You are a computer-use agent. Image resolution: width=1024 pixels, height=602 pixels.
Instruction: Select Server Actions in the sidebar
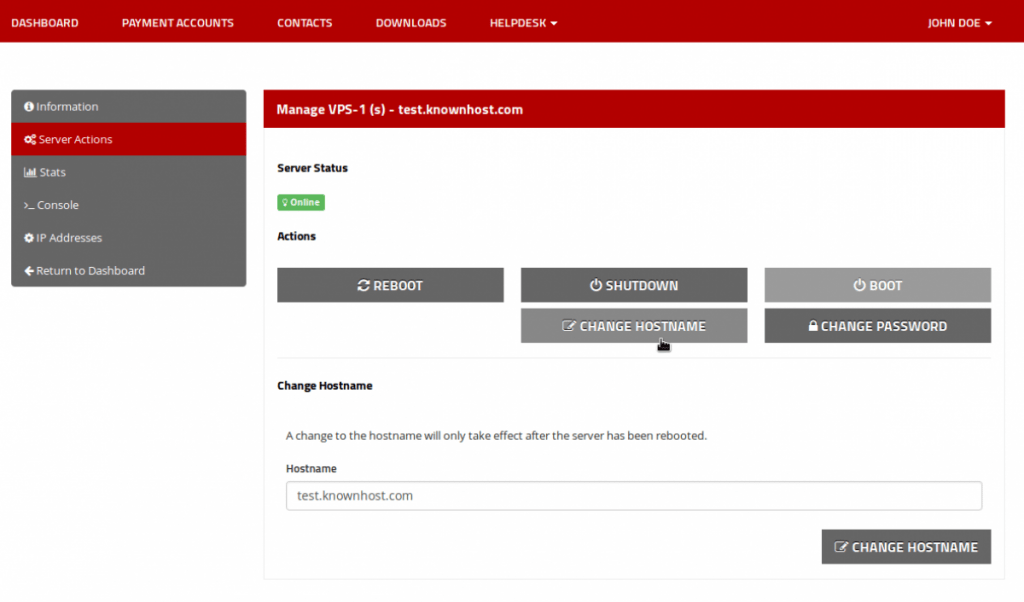pos(129,139)
